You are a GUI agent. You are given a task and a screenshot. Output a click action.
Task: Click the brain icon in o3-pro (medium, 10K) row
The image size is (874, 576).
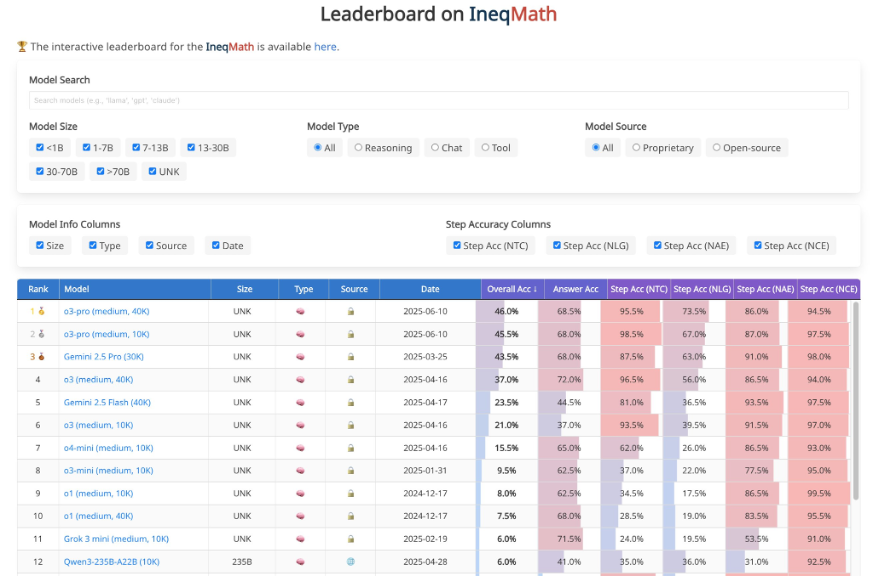(x=300, y=335)
